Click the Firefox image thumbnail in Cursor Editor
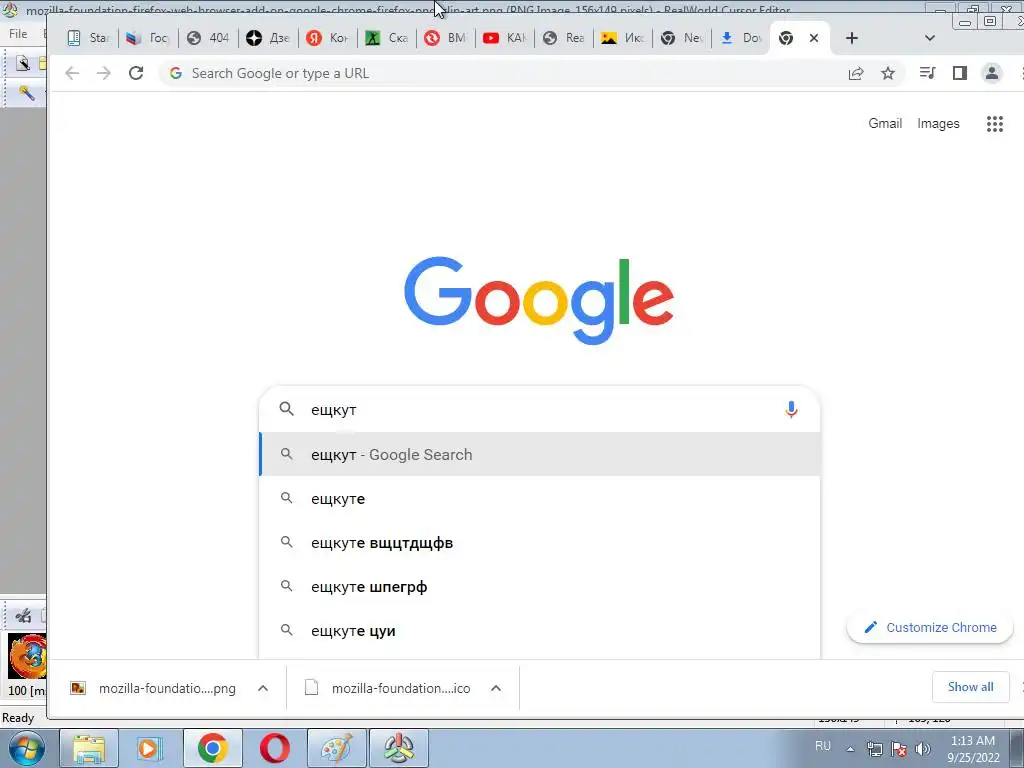The image size is (1024, 768). click(27, 657)
